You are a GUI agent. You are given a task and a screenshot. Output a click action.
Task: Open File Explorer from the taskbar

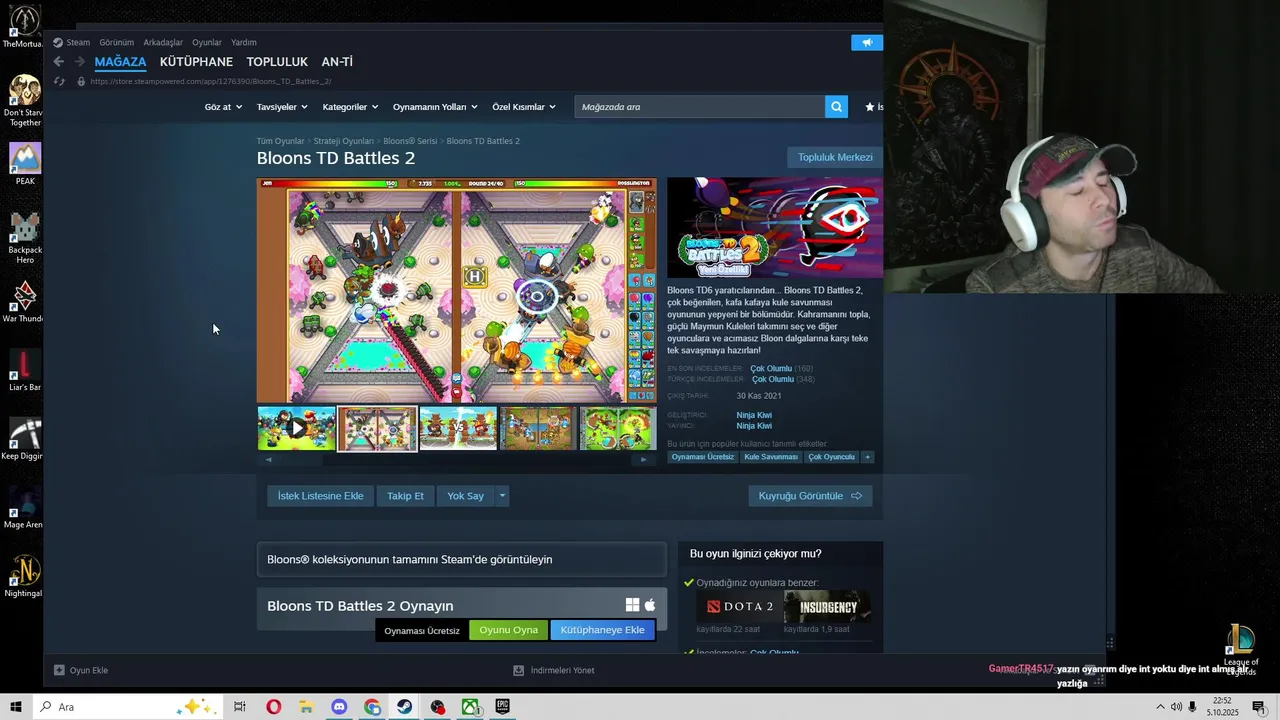coord(306,707)
